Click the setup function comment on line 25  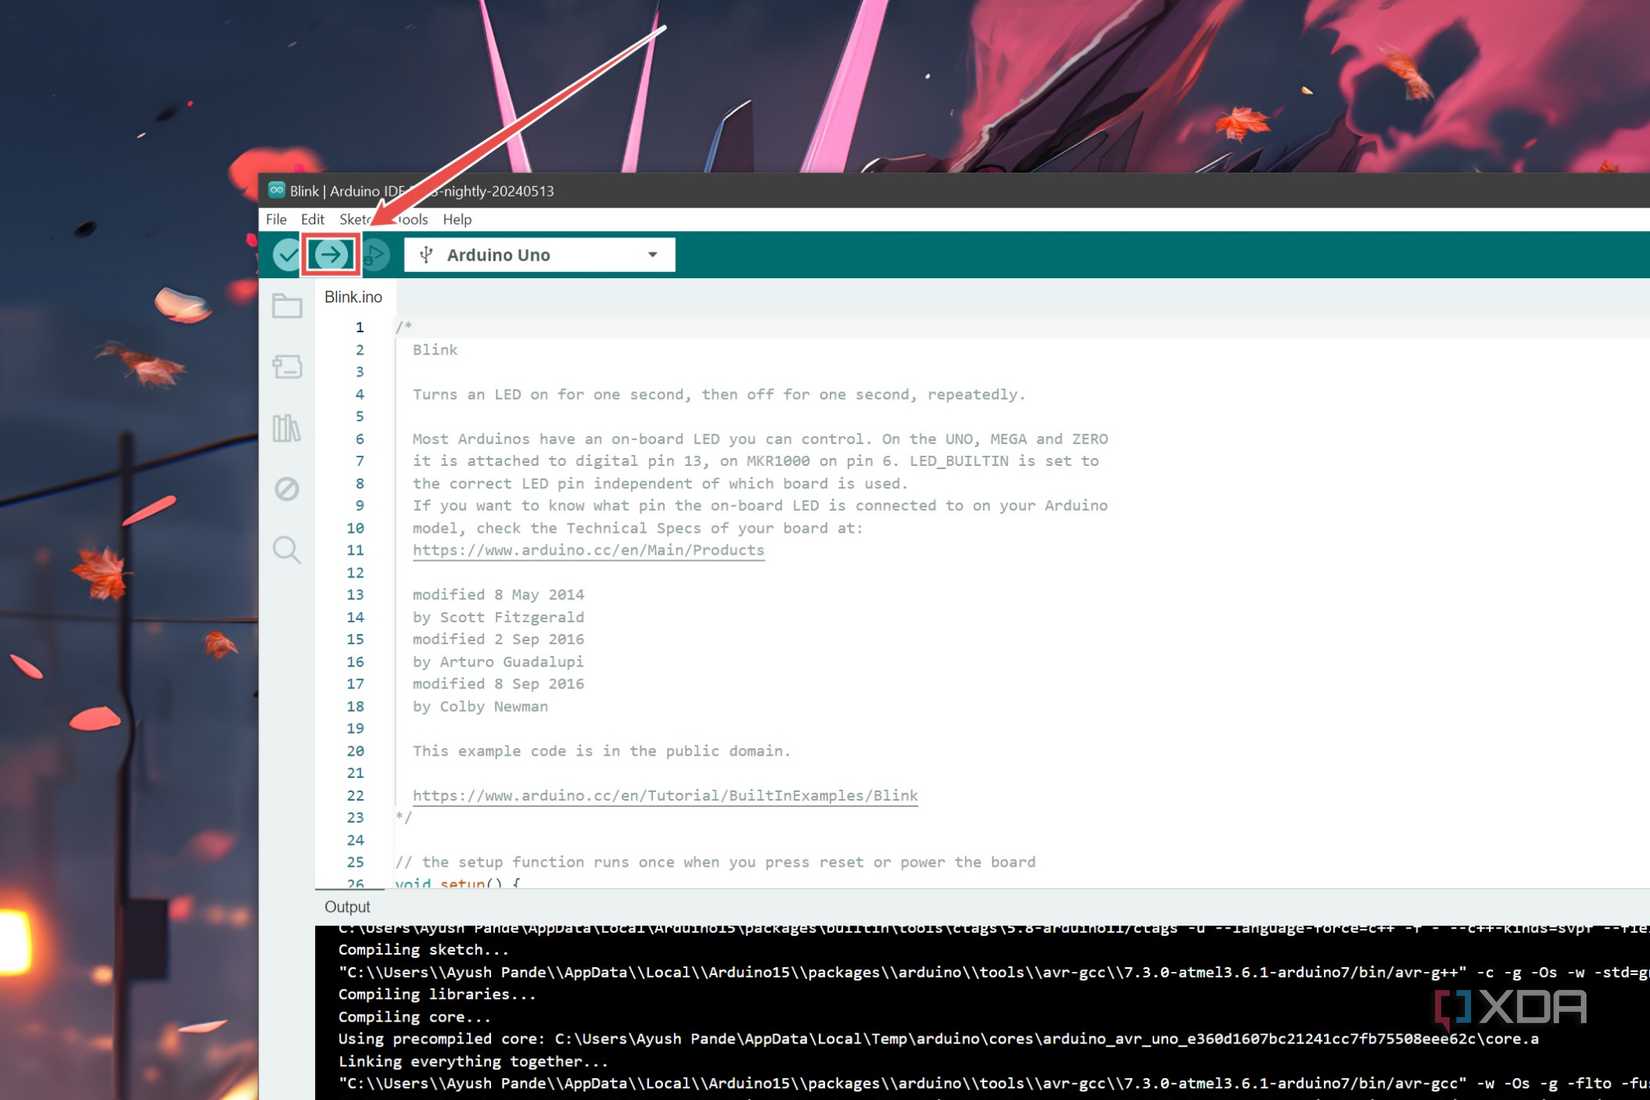coord(715,862)
